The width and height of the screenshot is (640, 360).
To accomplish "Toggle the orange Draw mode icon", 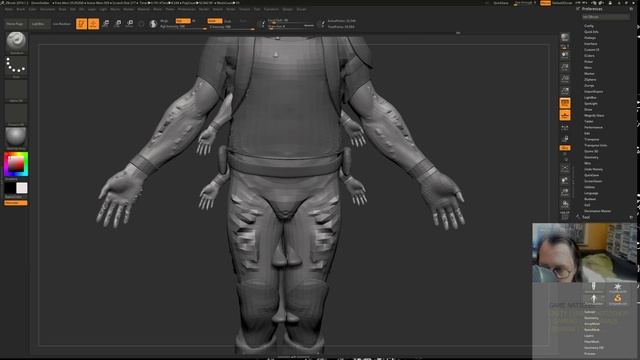I will pos(93,24).
